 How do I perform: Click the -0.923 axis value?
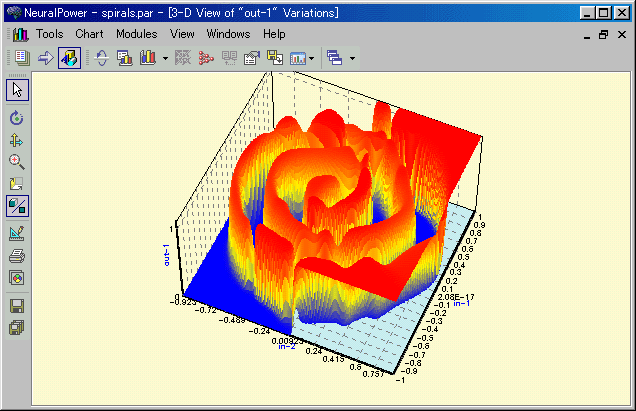183,302
